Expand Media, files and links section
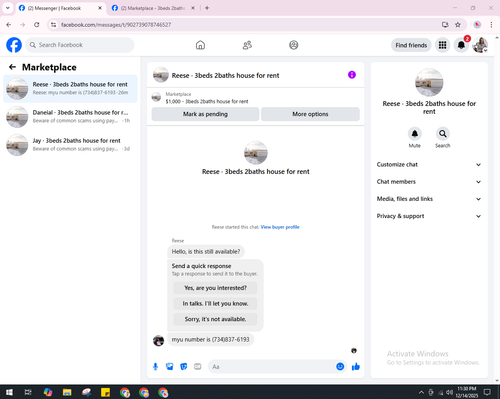 pyautogui.click(x=429, y=199)
